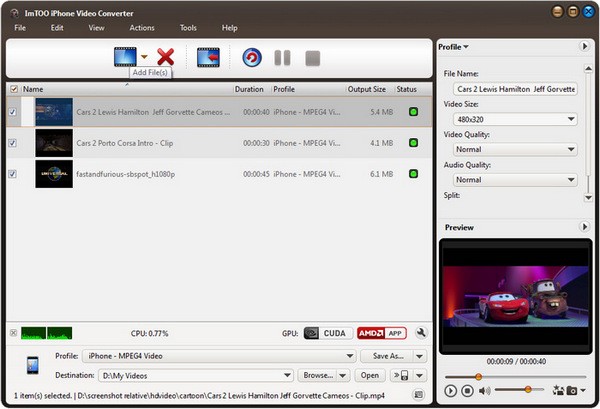Screen dimensions: 600x409
Task: Remove selected file with red X icon
Action: pyautogui.click(x=165, y=57)
